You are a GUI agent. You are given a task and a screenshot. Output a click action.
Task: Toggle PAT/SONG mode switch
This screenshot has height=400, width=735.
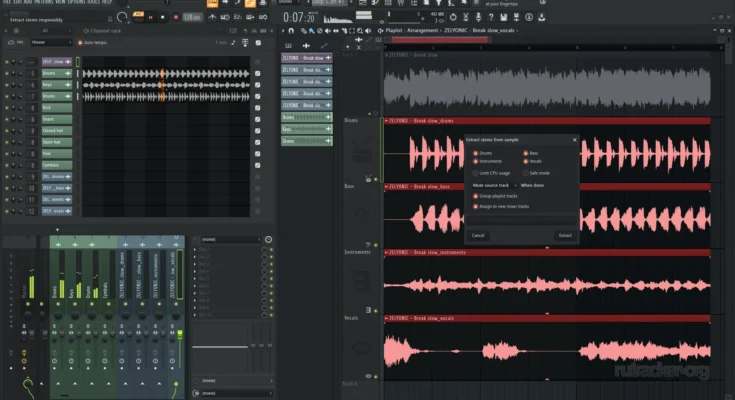[138, 17]
